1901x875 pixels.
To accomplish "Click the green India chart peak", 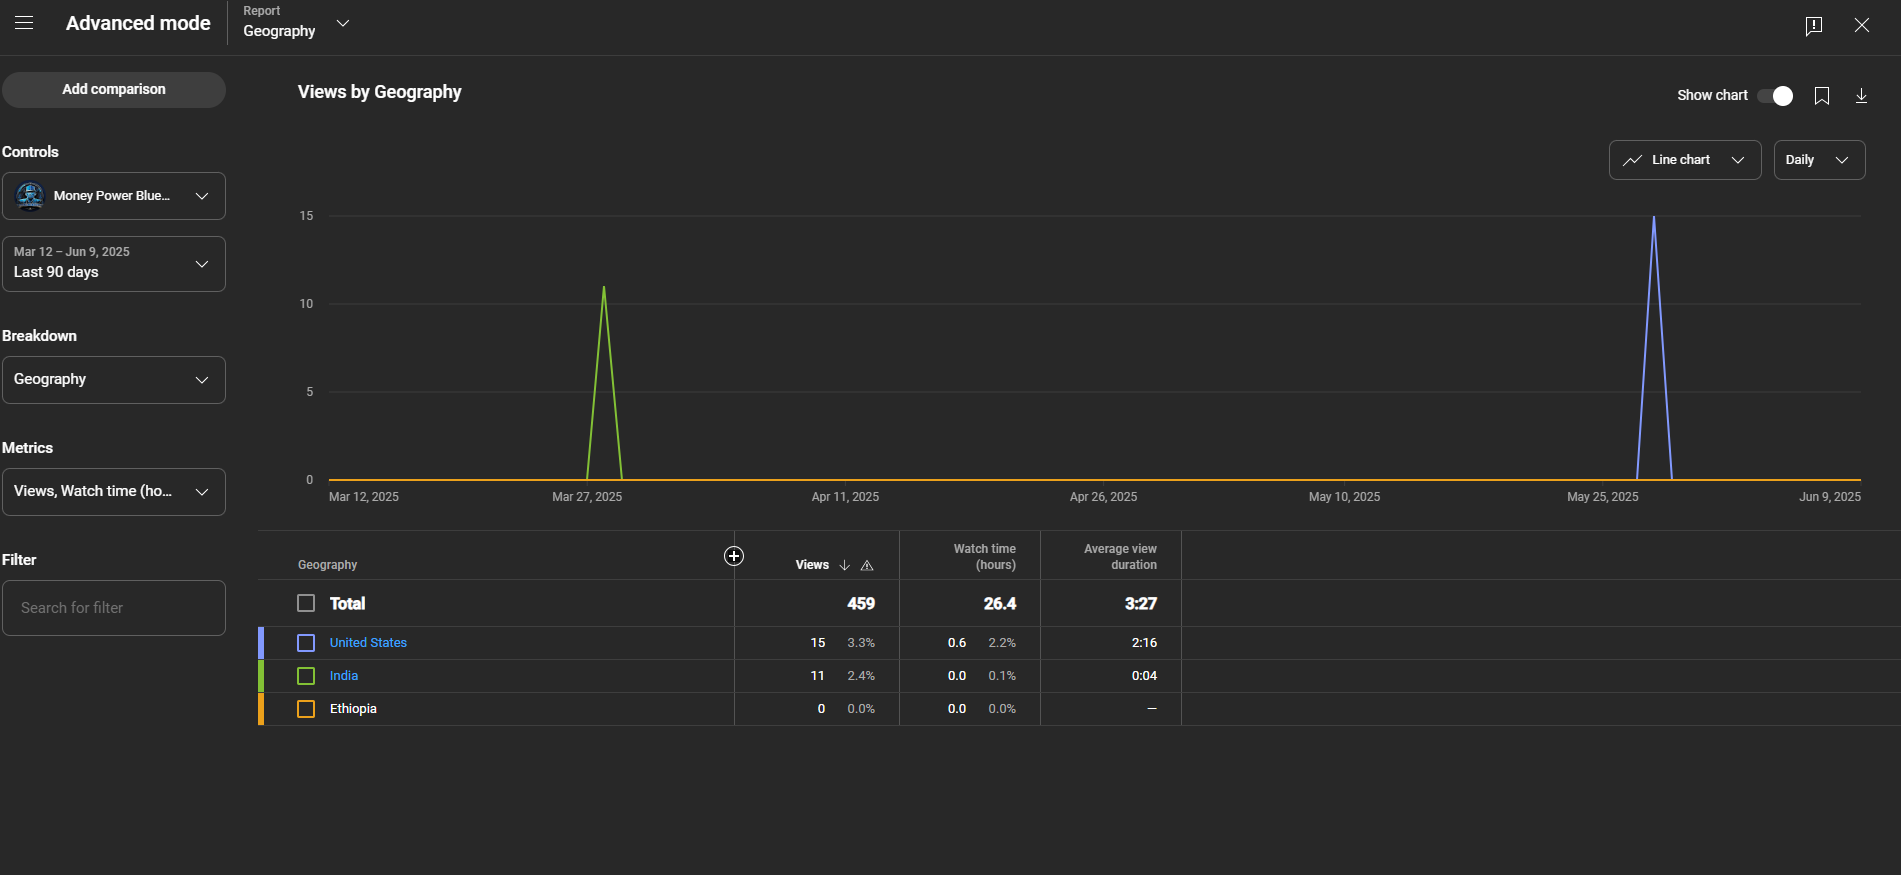I will (604, 287).
